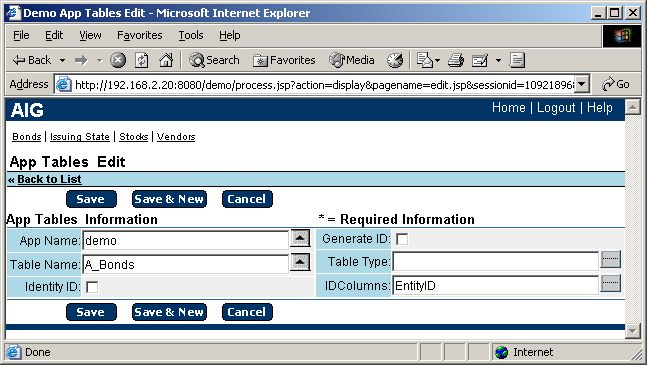Click the IDColumns input field
The image size is (647, 365).
(495, 285)
